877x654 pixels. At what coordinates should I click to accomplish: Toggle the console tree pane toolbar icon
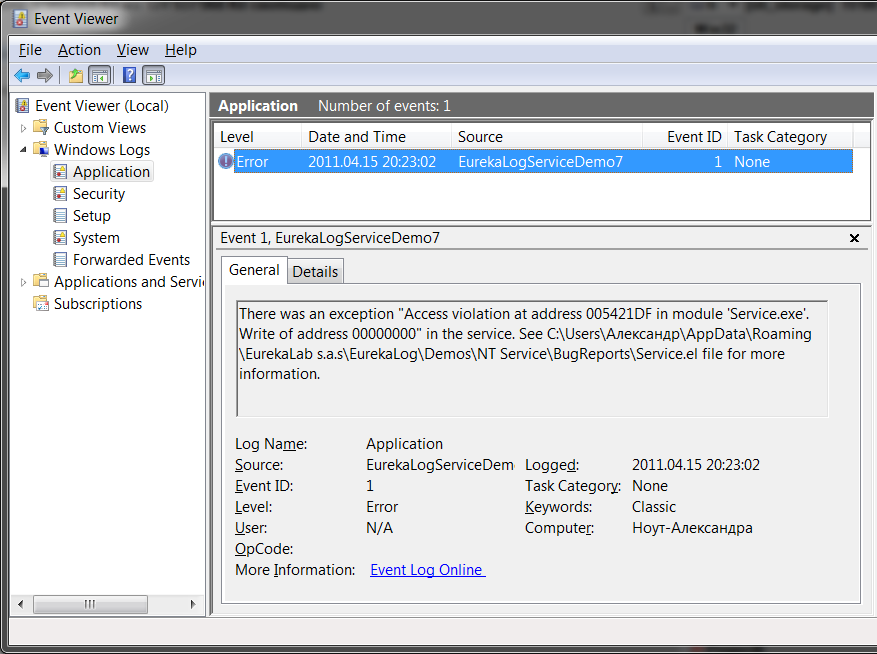click(x=100, y=75)
